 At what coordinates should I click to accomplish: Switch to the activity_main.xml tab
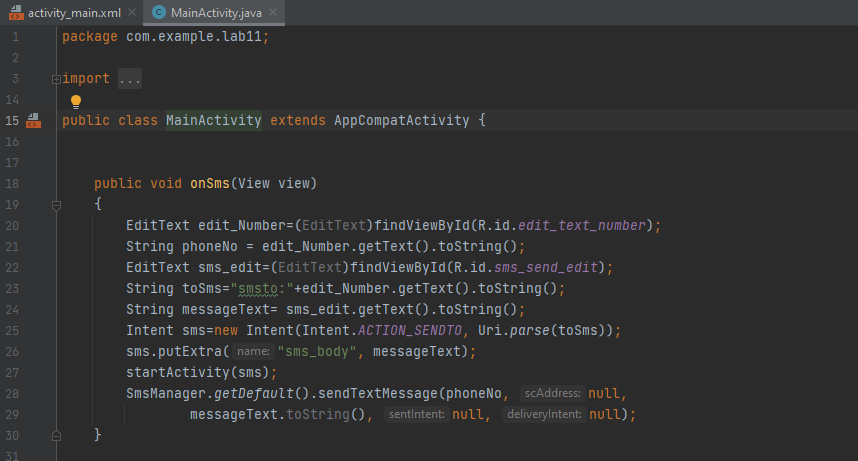pyautogui.click(x=74, y=13)
